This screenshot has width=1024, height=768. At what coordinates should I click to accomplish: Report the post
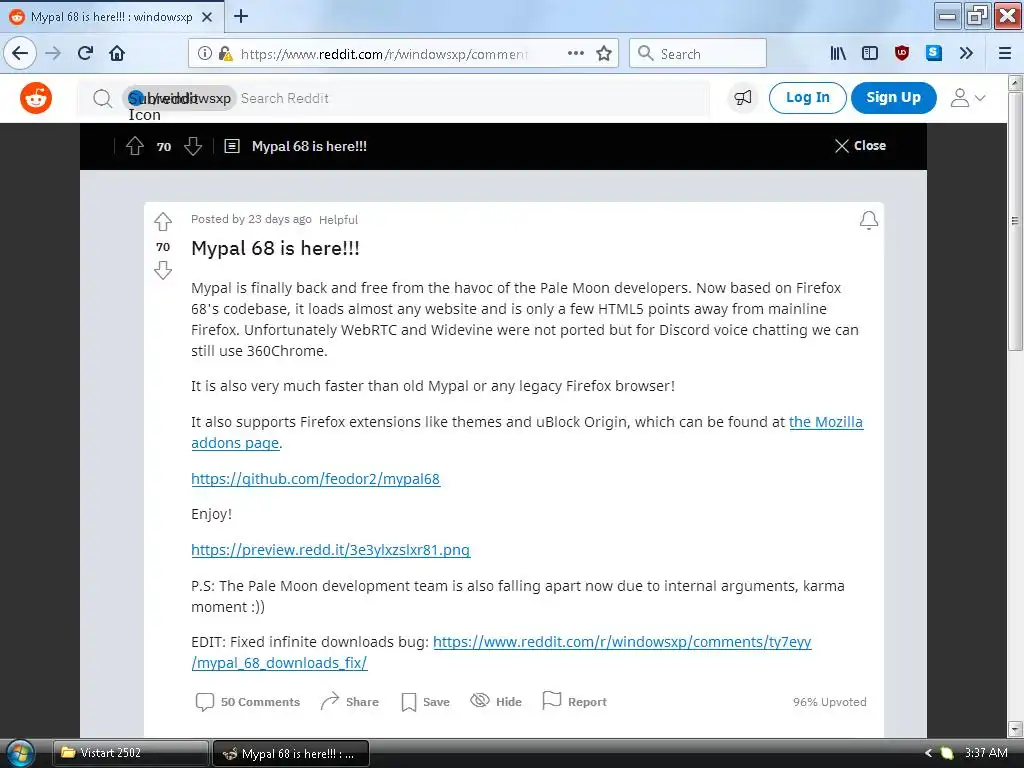[574, 702]
